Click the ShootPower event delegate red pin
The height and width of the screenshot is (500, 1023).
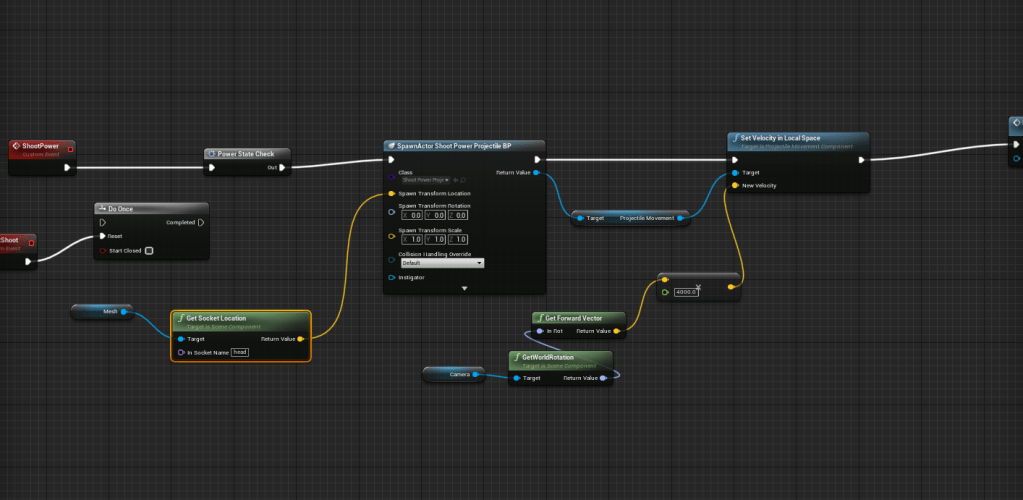point(70,149)
